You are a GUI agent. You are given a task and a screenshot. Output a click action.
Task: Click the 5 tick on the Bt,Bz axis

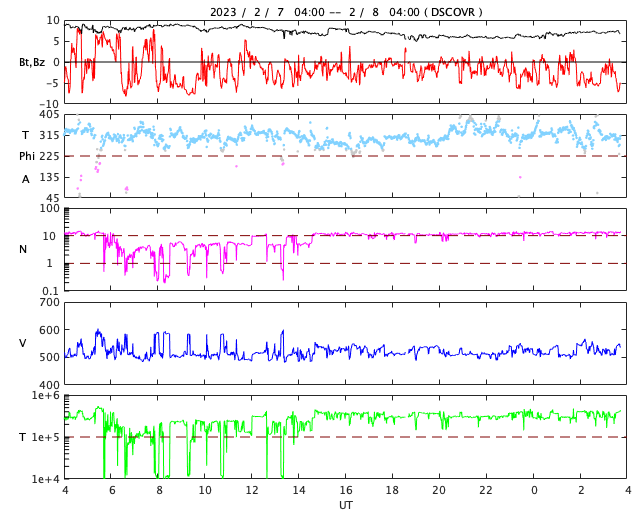point(56,41)
